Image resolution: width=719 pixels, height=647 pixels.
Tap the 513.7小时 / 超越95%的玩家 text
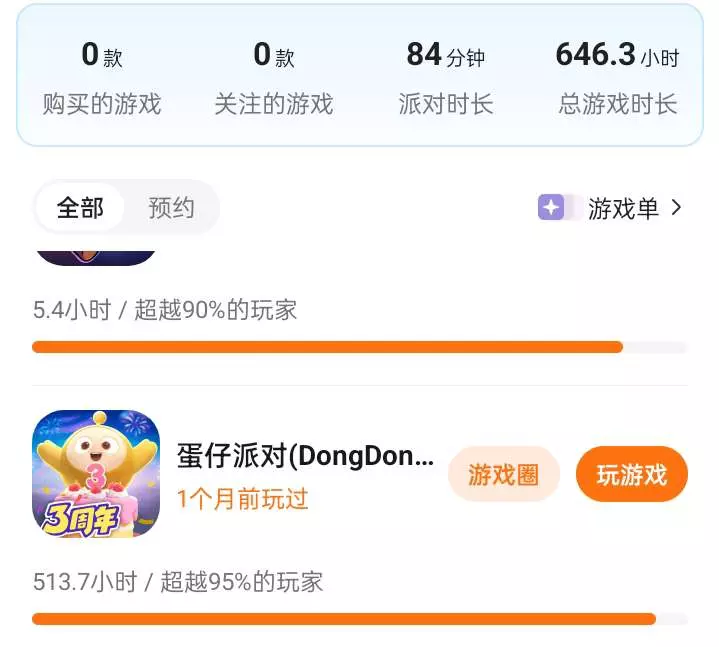tap(178, 581)
